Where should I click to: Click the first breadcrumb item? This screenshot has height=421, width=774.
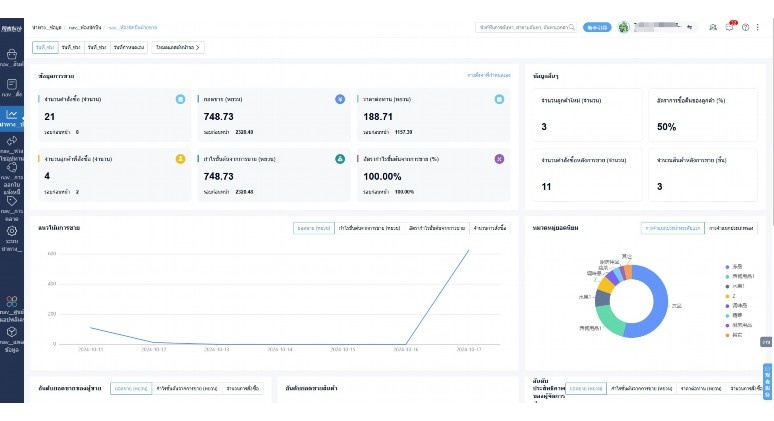(x=46, y=27)
